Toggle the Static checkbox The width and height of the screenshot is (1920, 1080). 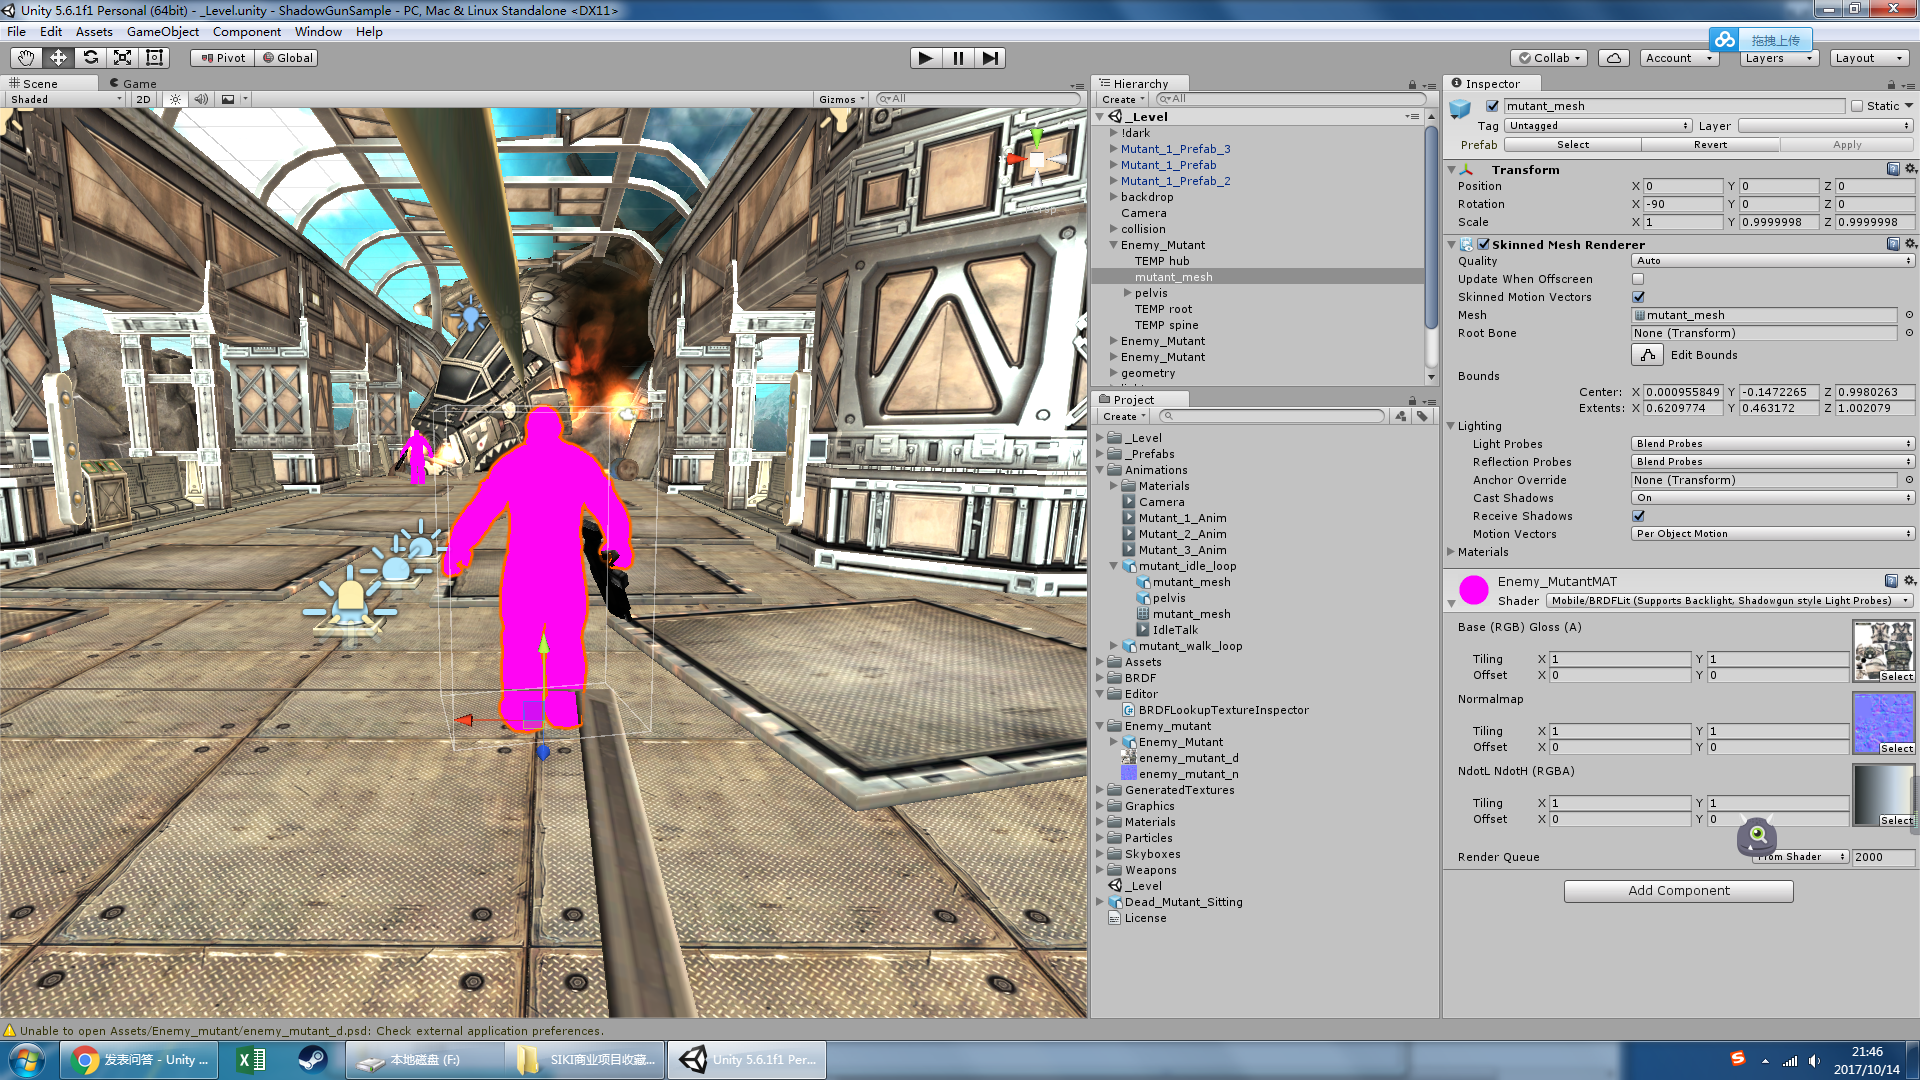(1857, 106)
